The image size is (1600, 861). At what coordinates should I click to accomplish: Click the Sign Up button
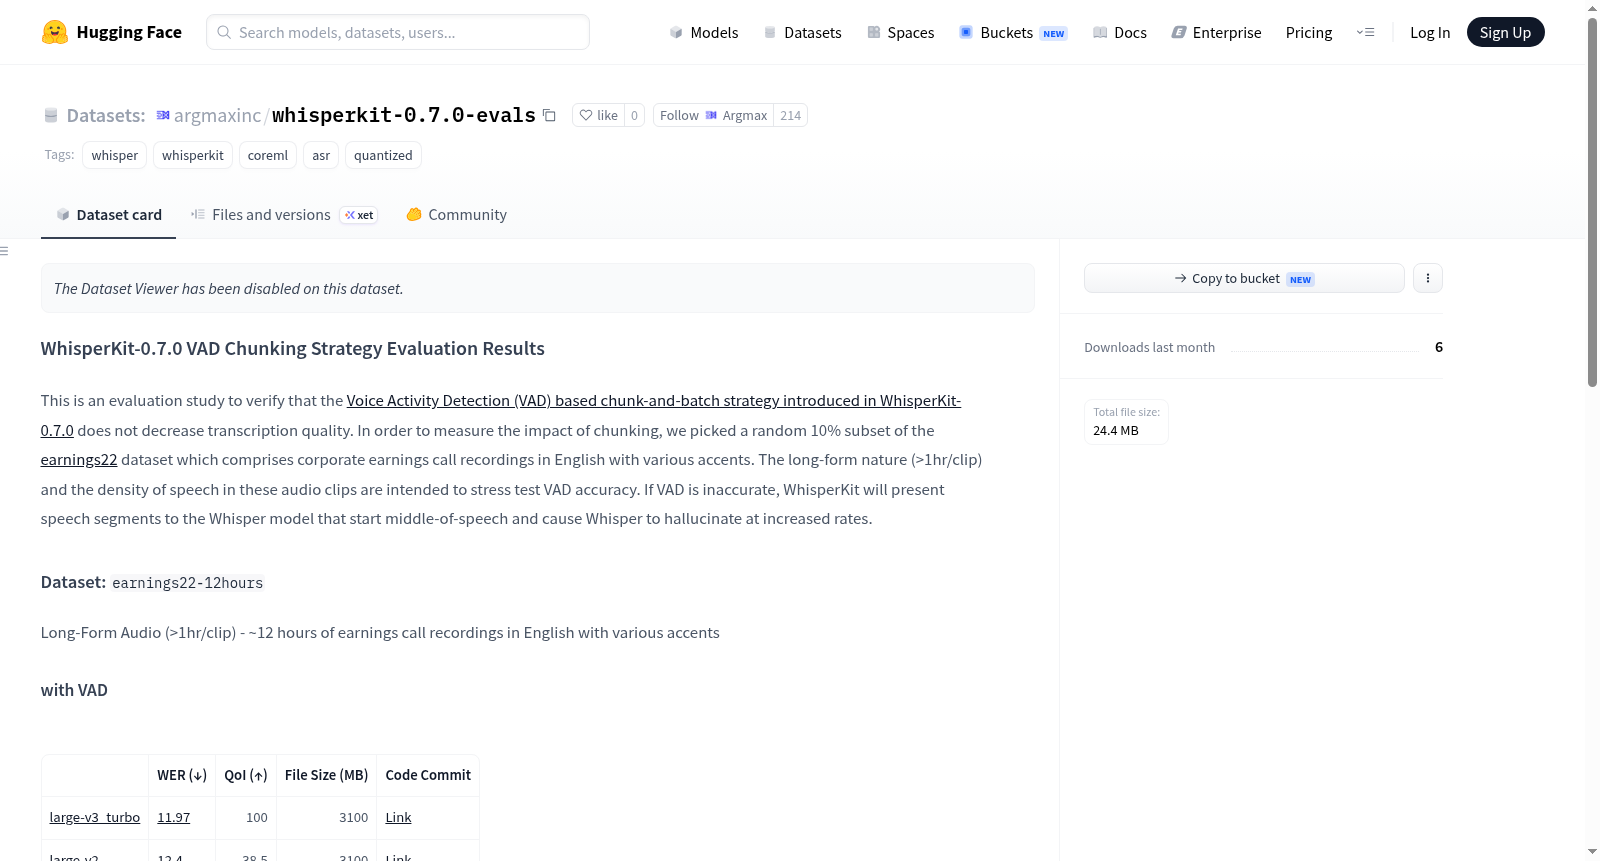click(1505, 32)
